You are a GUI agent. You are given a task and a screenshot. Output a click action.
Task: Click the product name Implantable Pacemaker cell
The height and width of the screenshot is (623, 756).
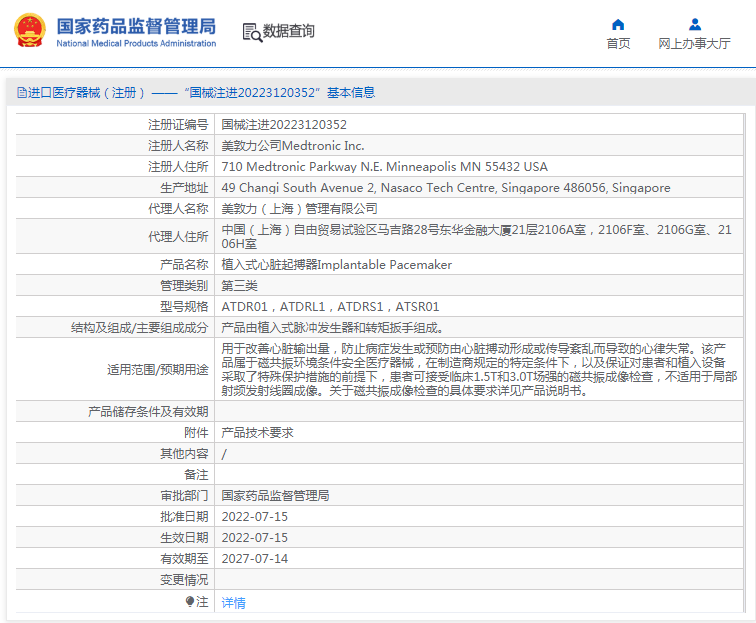(336, 265)
